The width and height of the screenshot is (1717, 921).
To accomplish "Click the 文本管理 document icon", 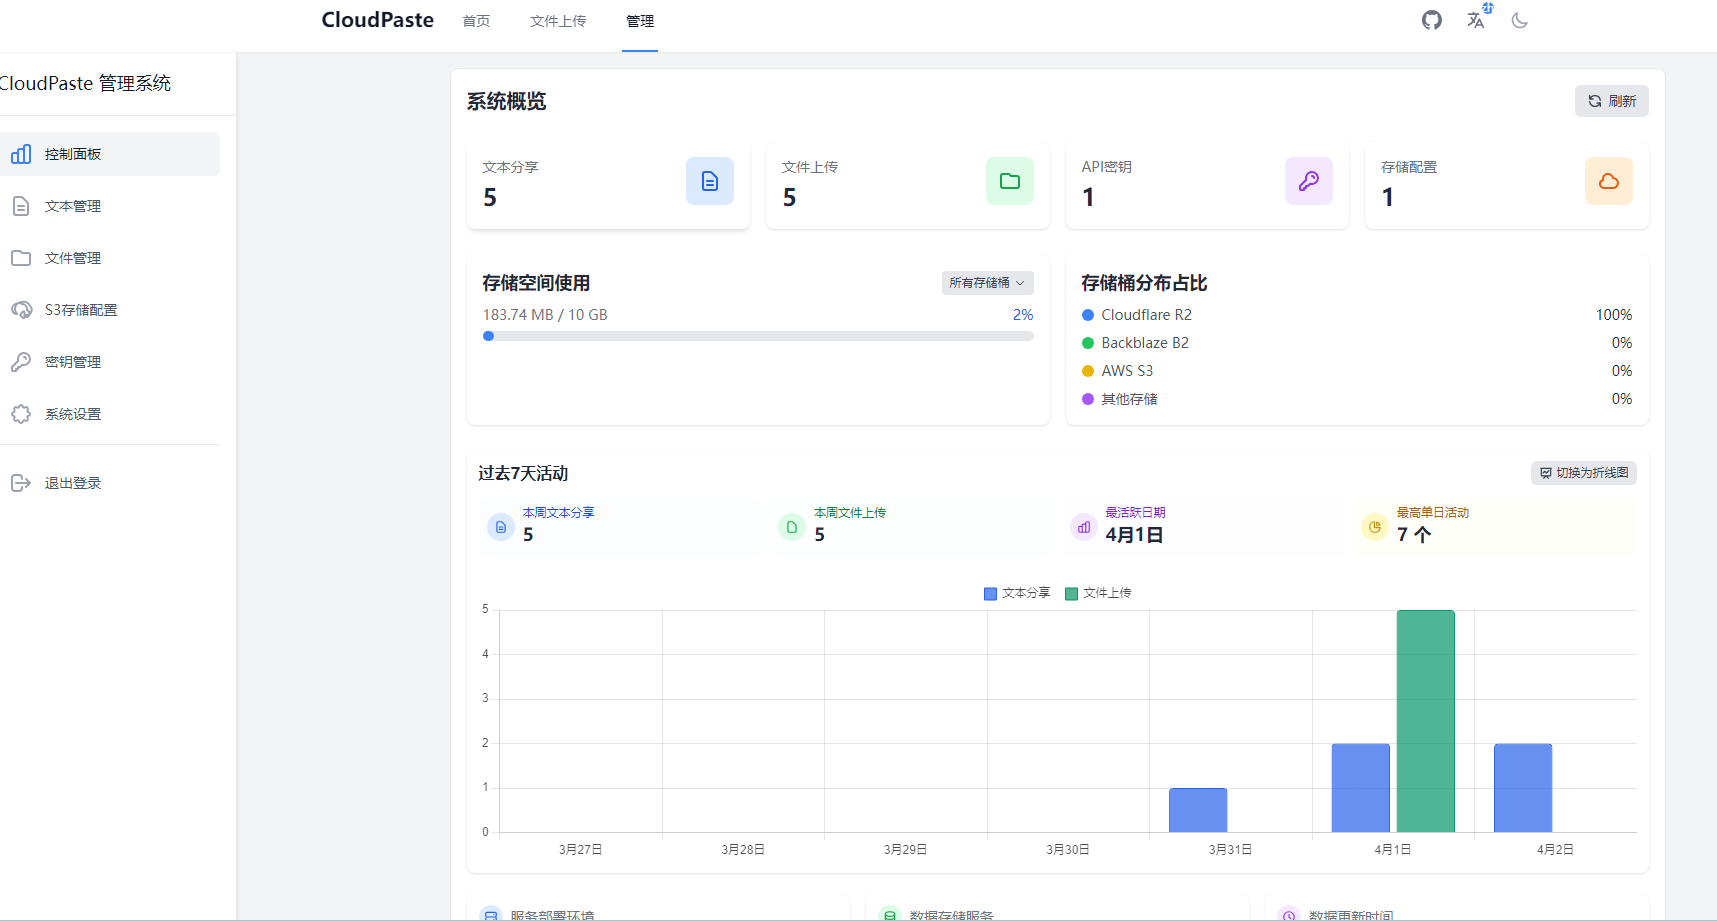I will [x=22, y=206].
